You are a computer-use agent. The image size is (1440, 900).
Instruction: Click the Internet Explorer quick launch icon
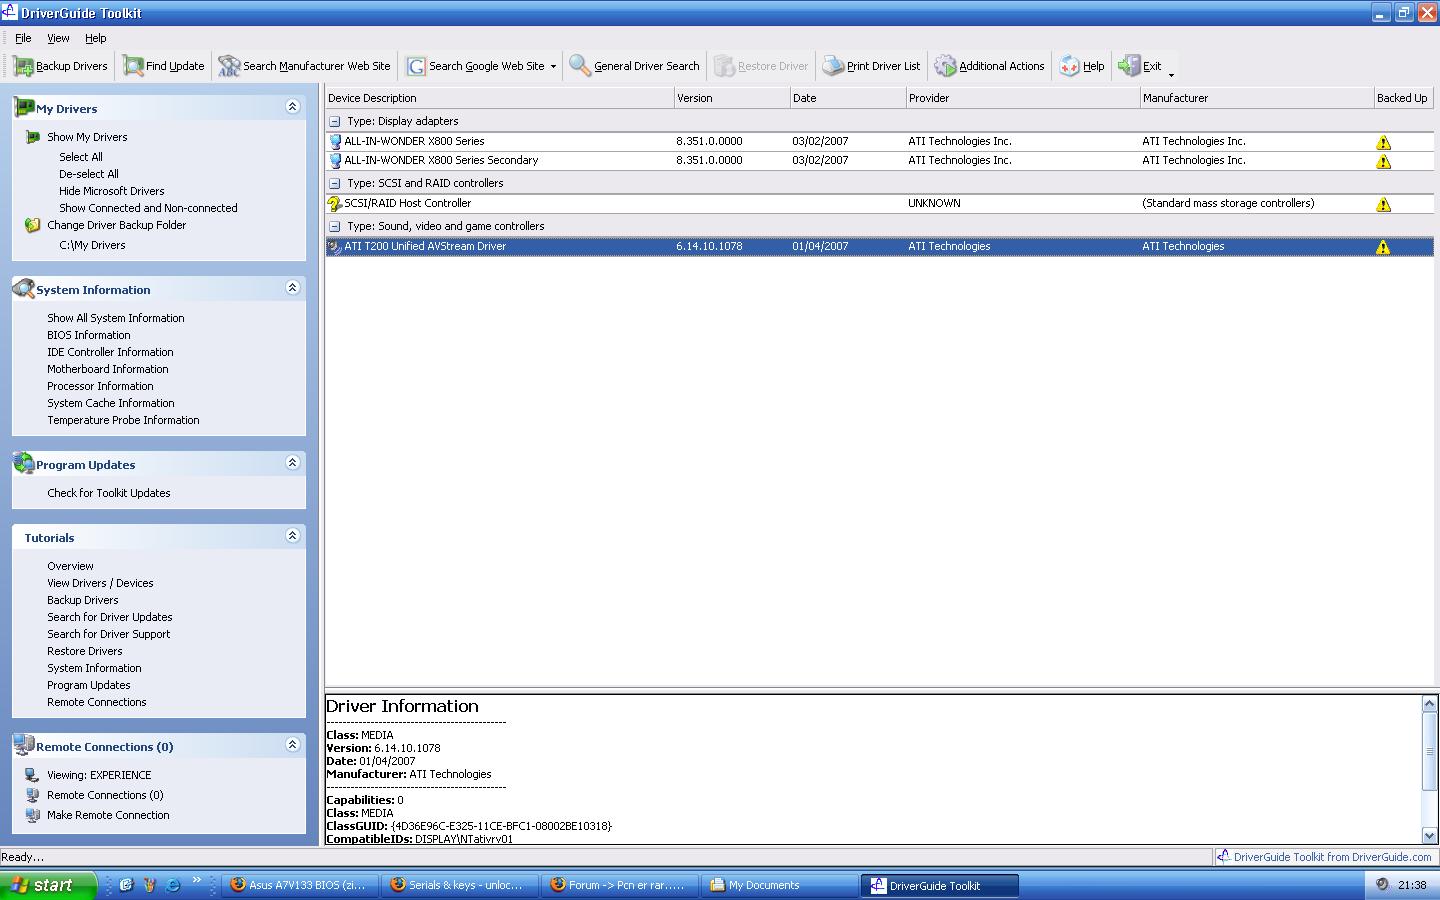click(173, 885)
